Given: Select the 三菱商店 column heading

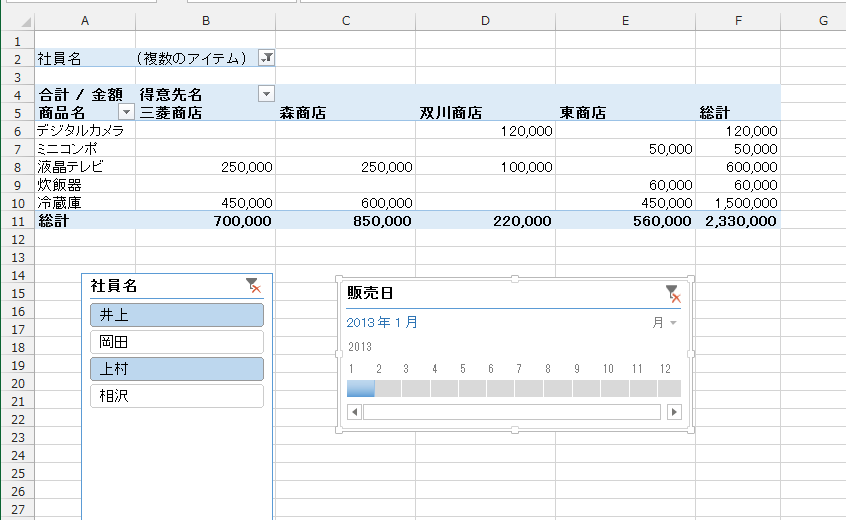Looking at the screenshot, I should 206,112.
